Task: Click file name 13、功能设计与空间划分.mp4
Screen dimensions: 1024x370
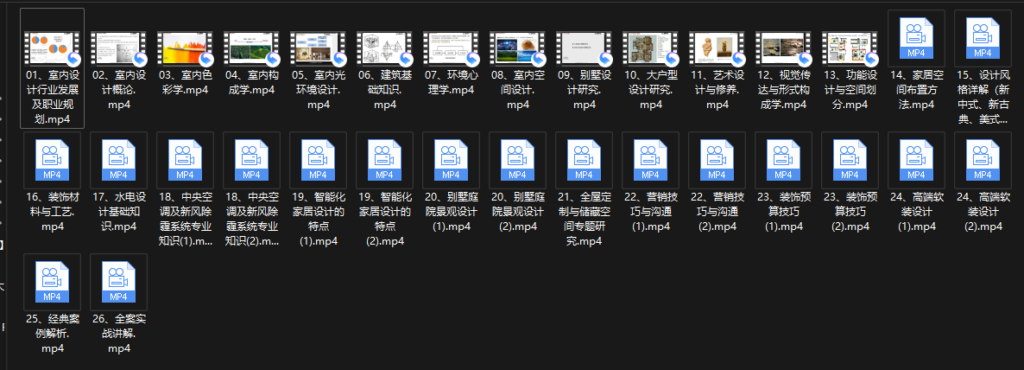Action: (x=850, y=89)
